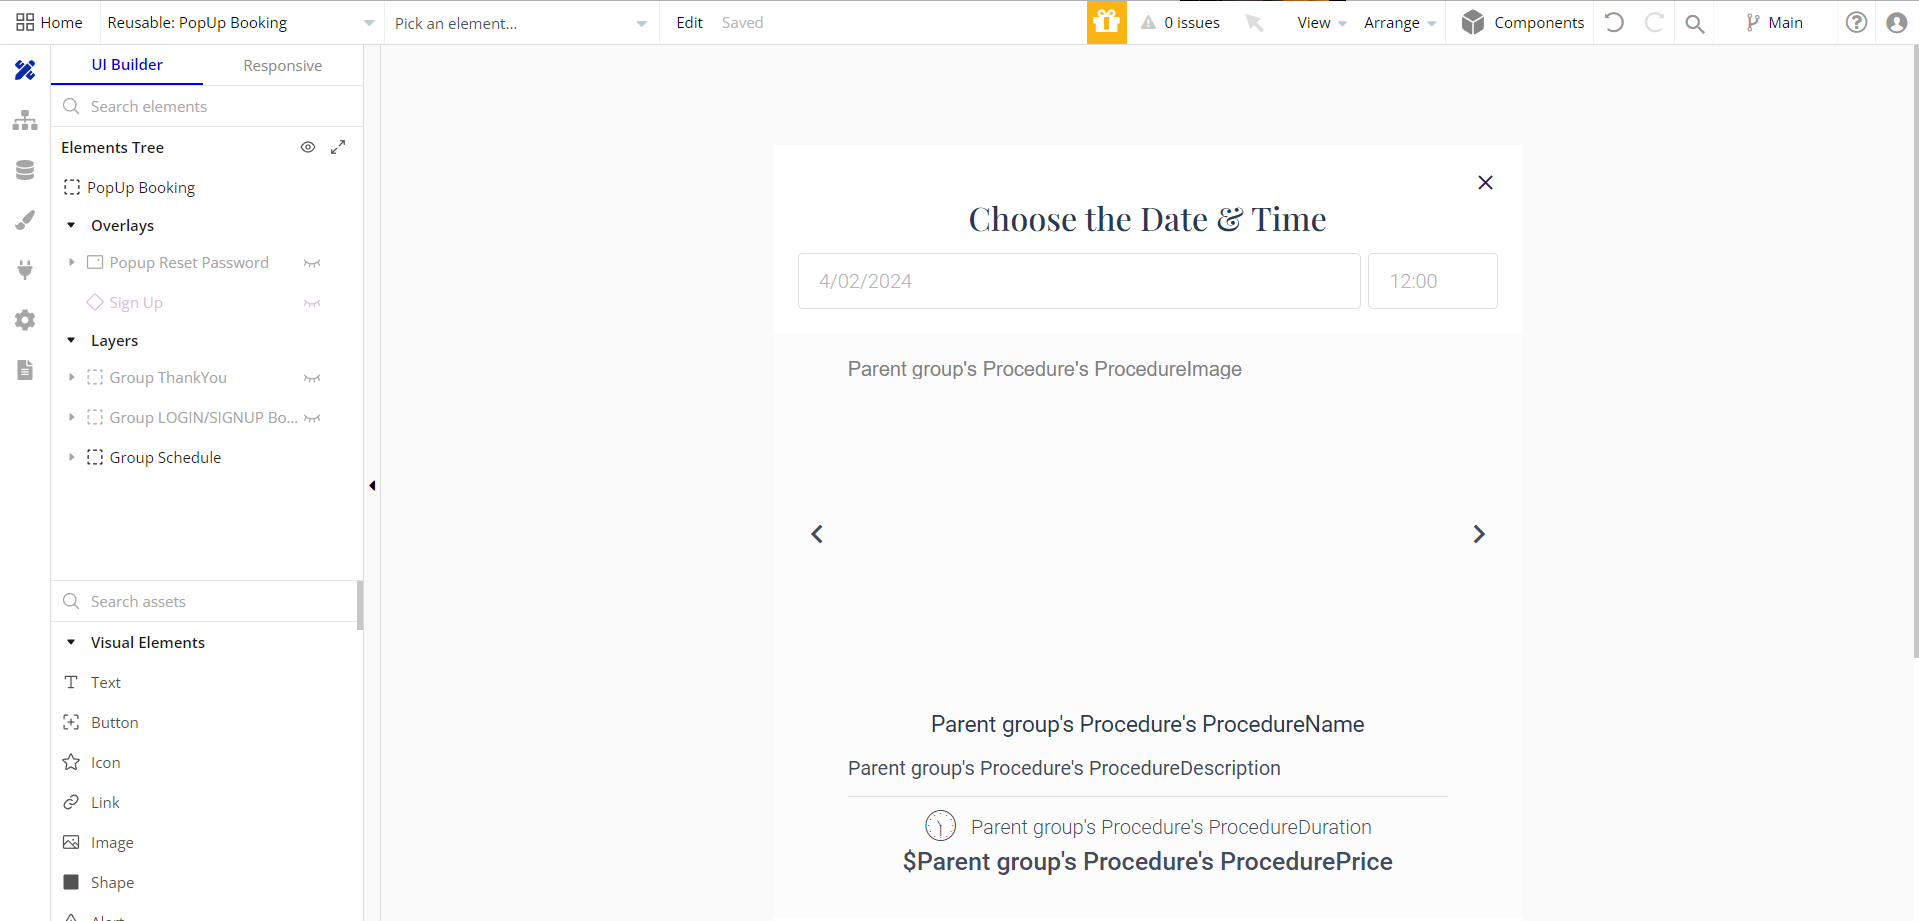Open the Arrange menu
1919x921 pixels.
1399,23
